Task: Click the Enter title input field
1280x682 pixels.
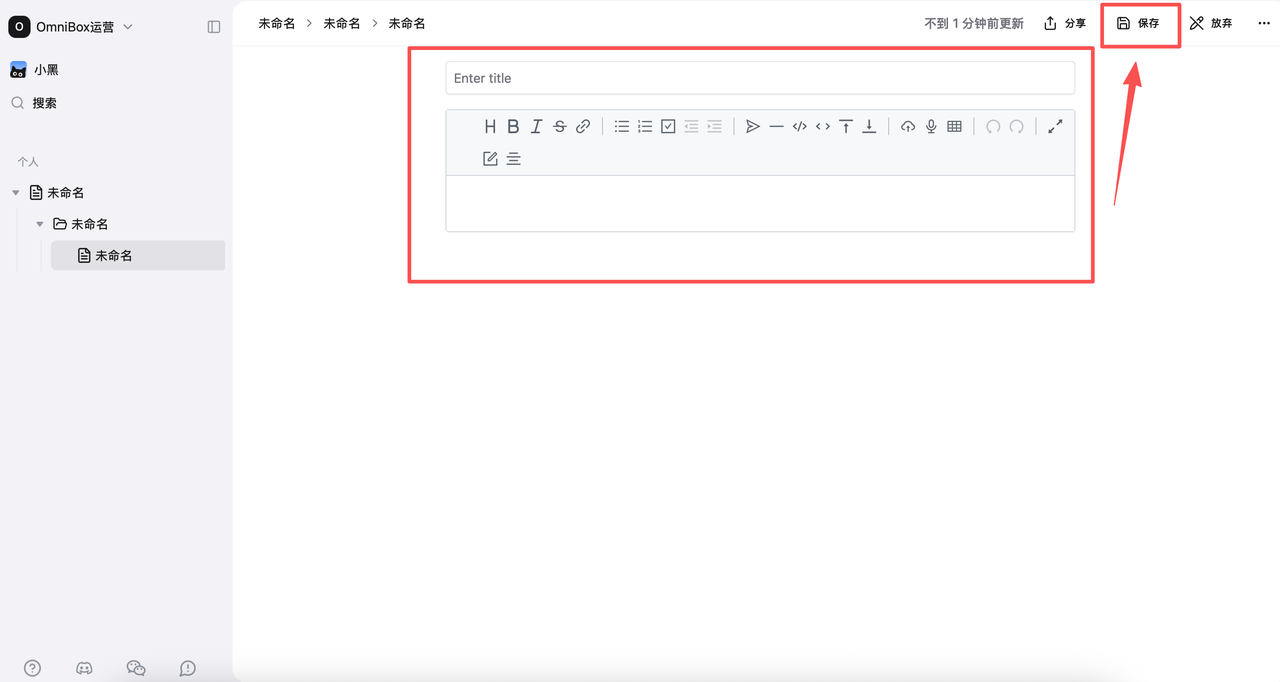Action: [760, 78]
